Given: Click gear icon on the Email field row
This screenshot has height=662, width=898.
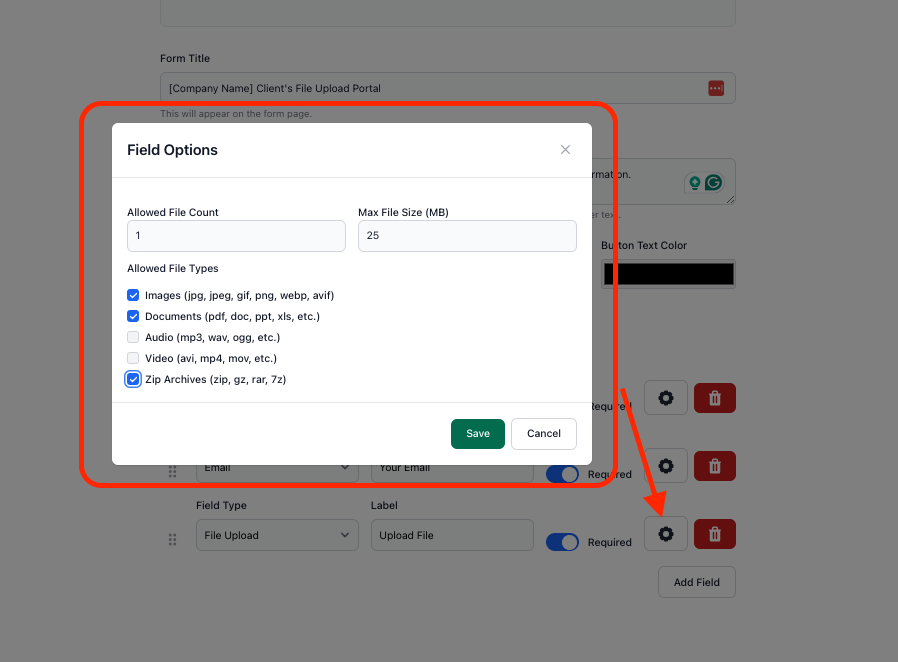Looking at the screenshot, I should (665, 466).
